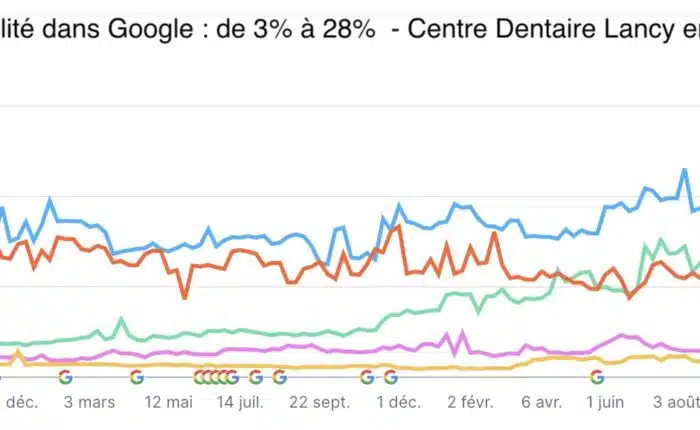The image size is (700, 430).
Task: Click the 6 avr. date label
Action: click(x=541, y=402)
